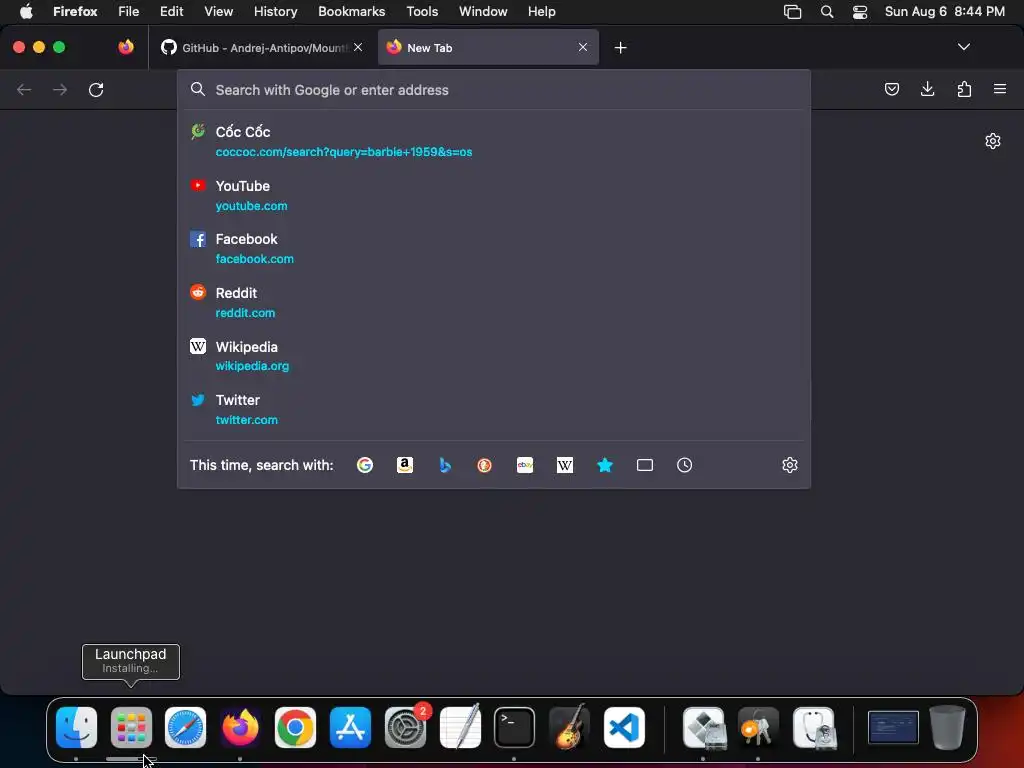This screenshot has height=768, width=1024.
Task: Open Spotlight search in menu bar
Action: point(827,11)
